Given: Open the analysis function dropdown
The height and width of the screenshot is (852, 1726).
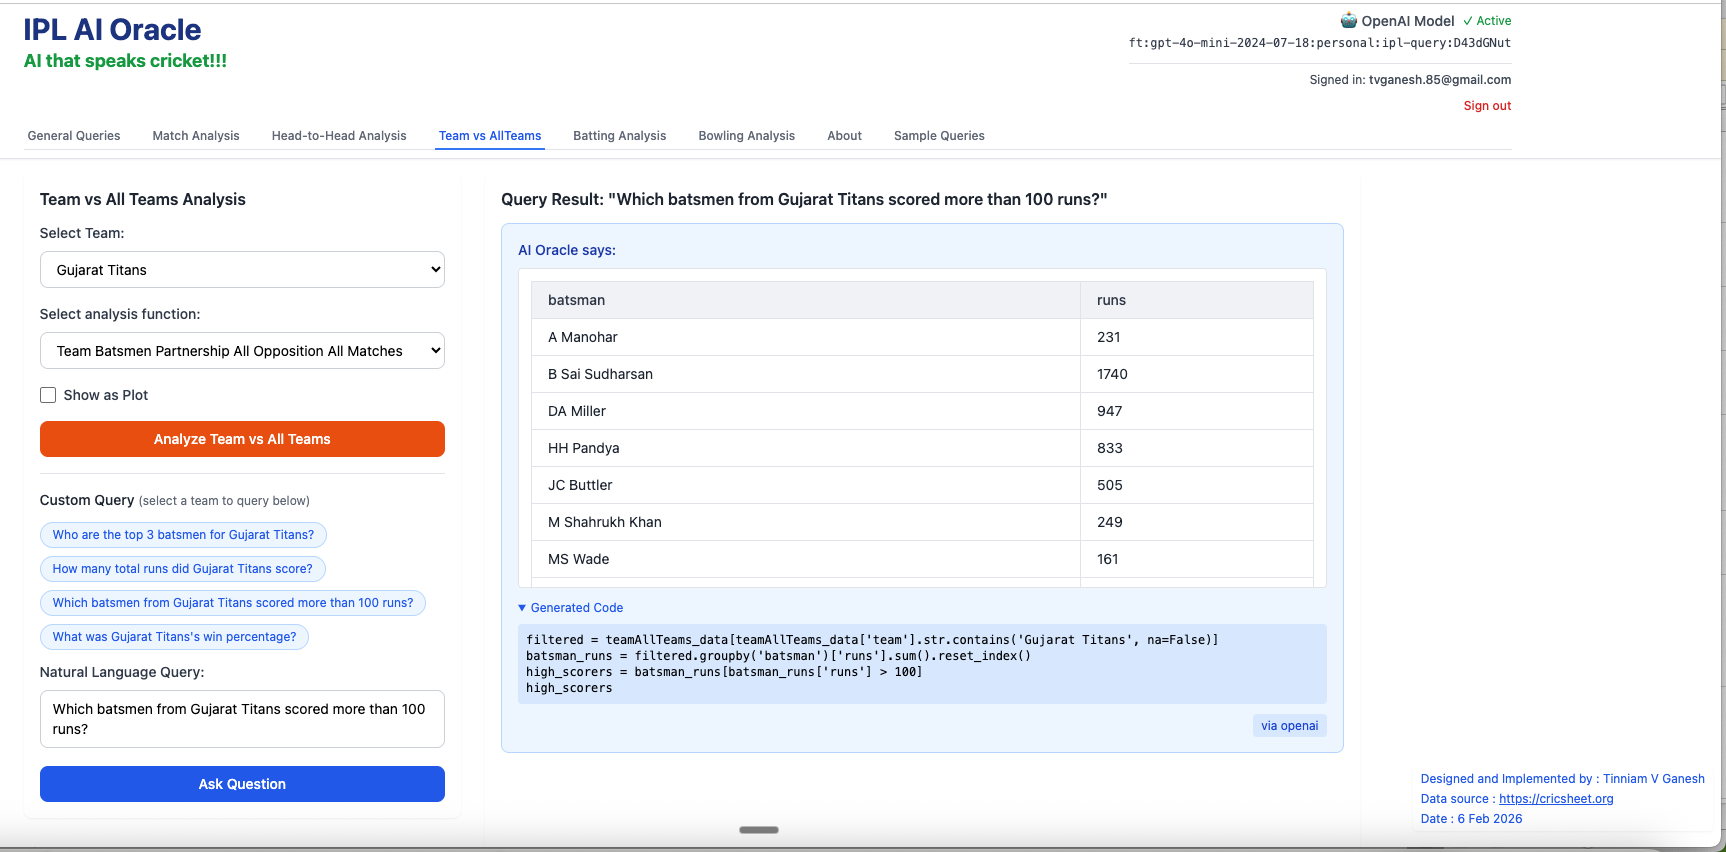Looking at the screenshot, I should [x=242, y=351].
